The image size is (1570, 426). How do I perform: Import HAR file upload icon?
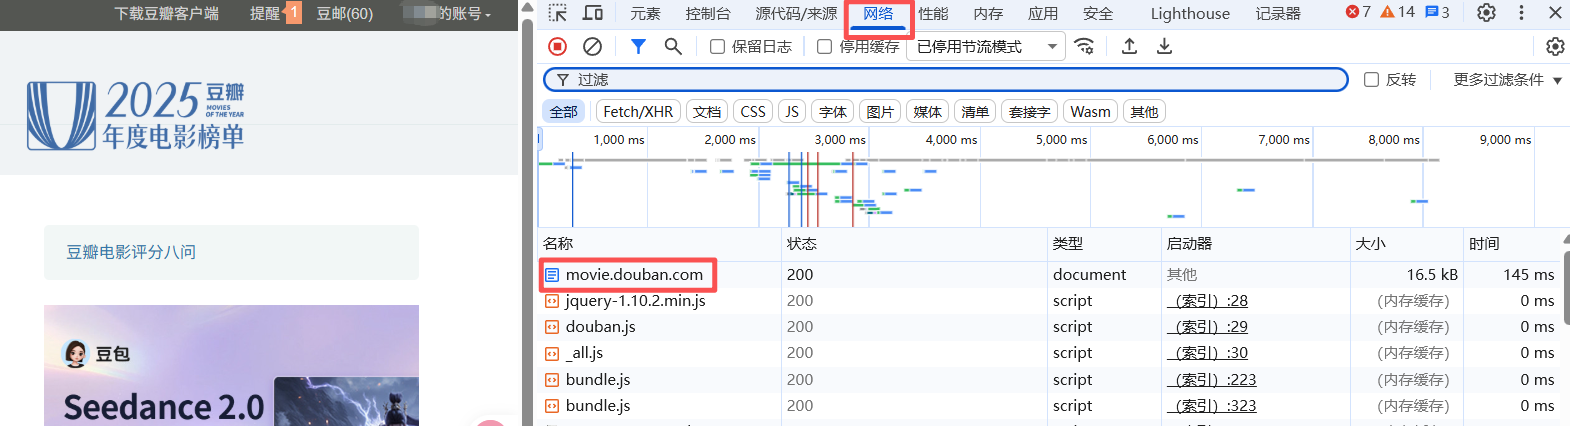1129,46
